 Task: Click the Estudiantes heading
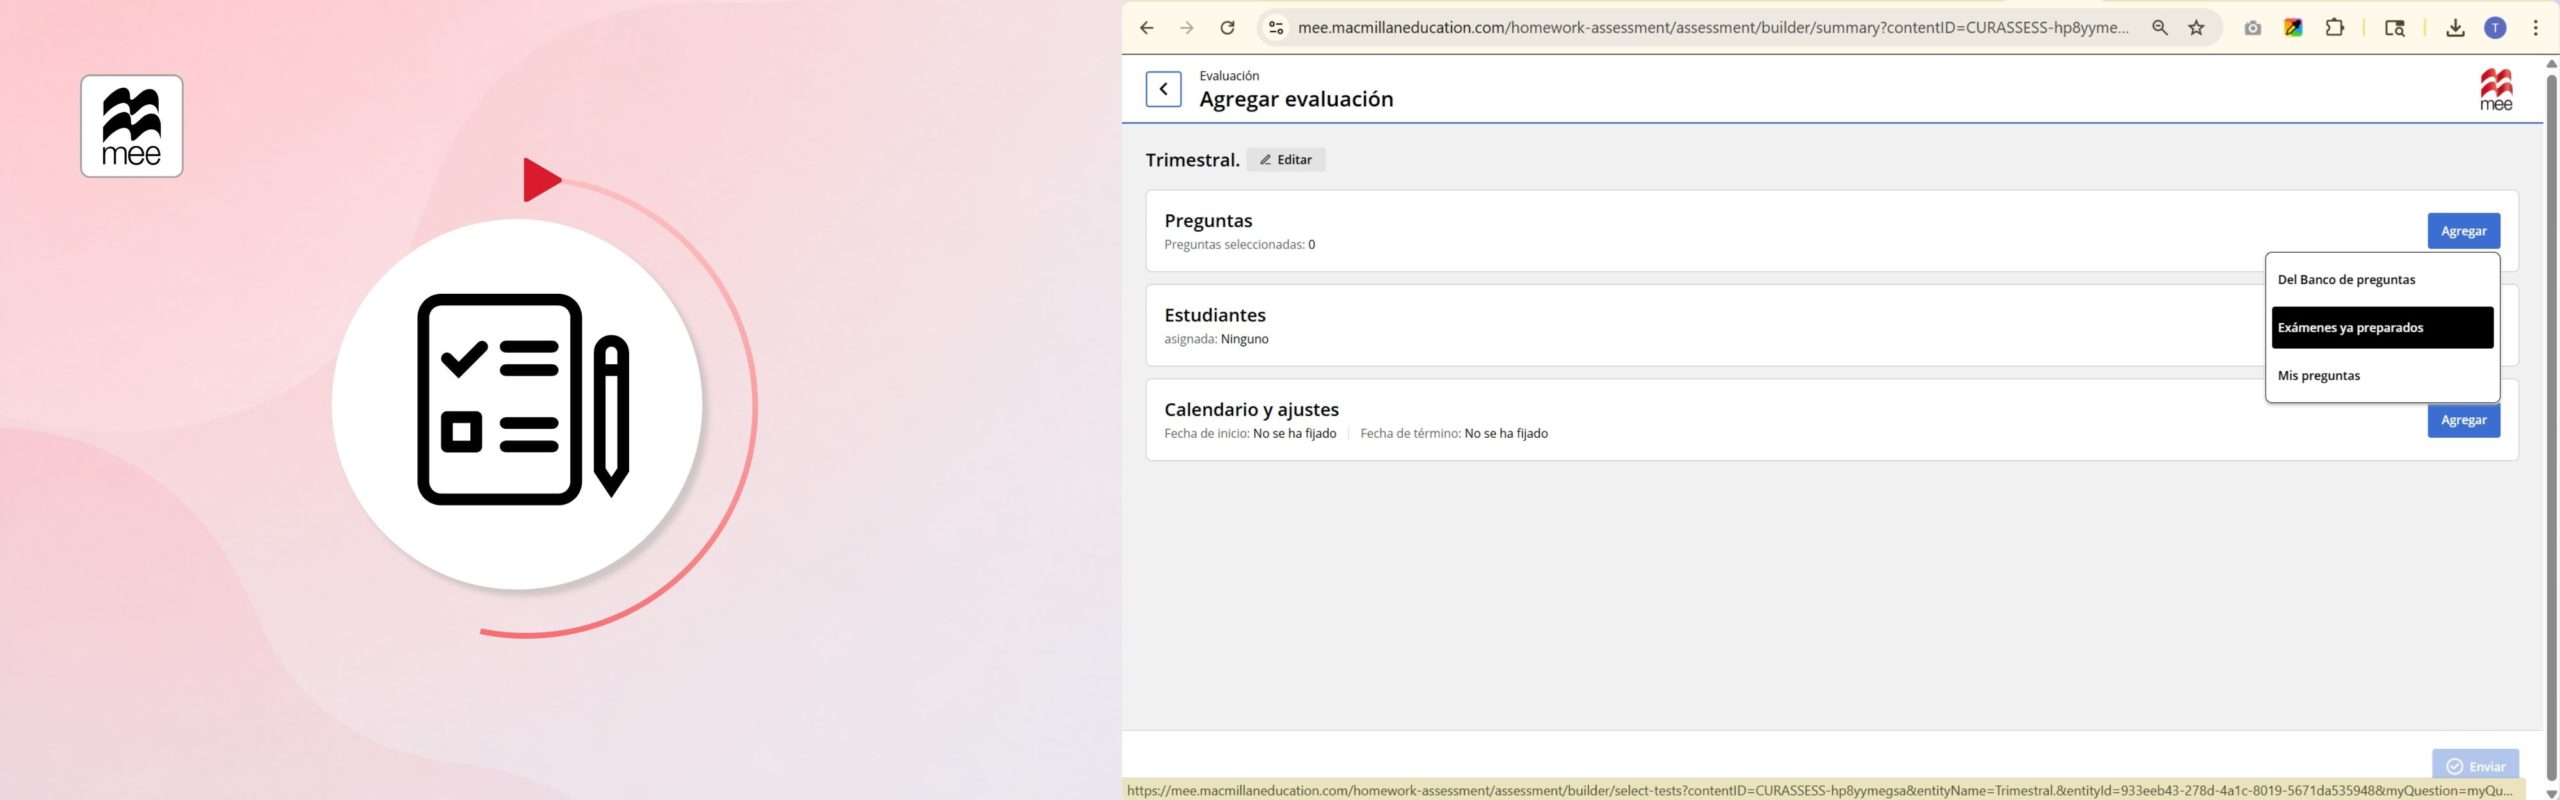click(1215, 315)
